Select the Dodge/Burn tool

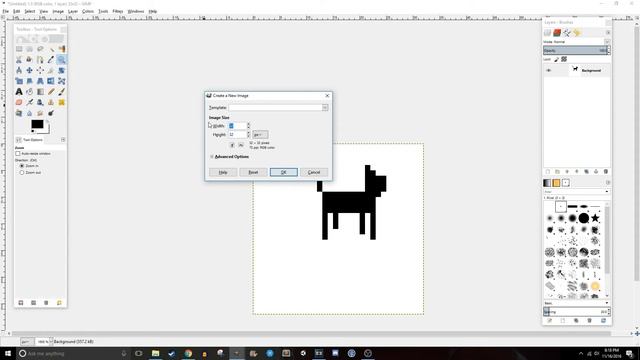[51, 113]
